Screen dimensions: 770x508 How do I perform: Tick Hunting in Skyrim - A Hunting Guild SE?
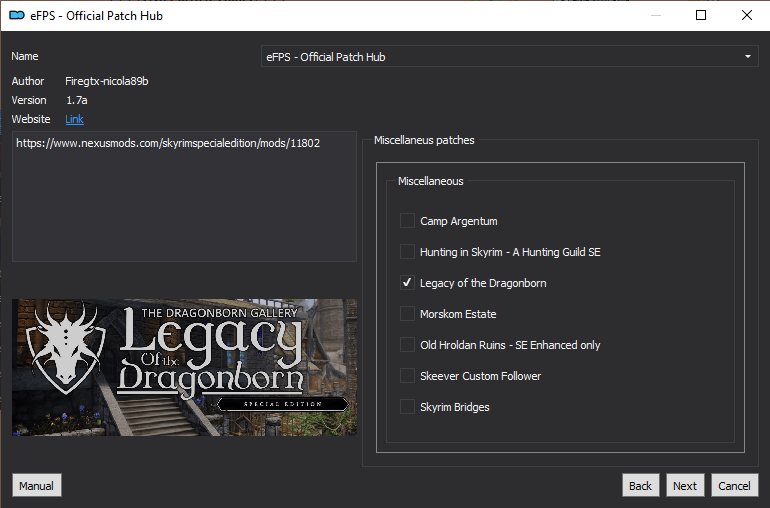click(407, 252)
